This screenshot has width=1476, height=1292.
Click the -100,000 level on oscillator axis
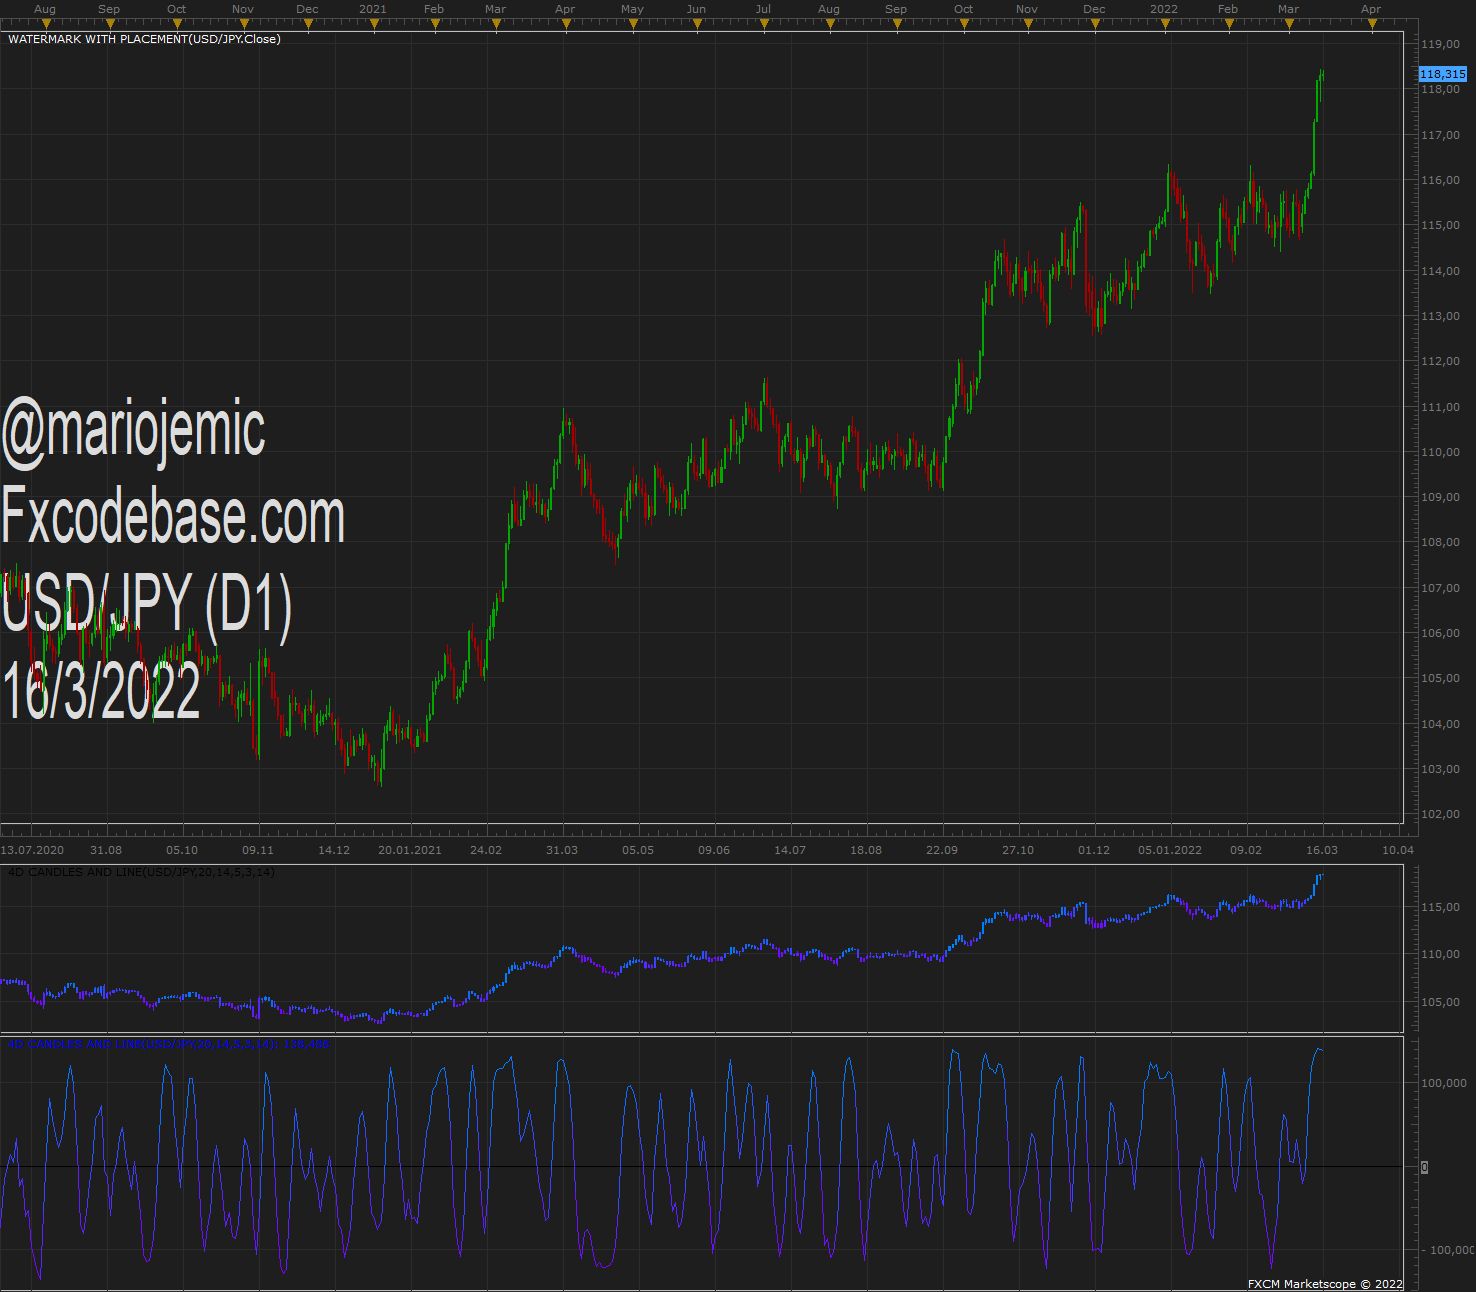1448,1250
